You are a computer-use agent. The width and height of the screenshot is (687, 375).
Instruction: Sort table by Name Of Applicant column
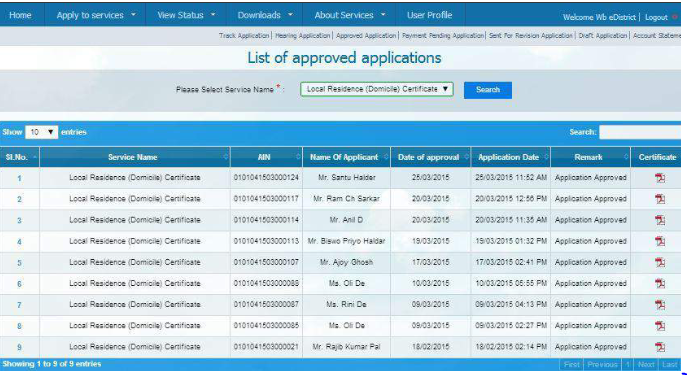pos(346,157)
